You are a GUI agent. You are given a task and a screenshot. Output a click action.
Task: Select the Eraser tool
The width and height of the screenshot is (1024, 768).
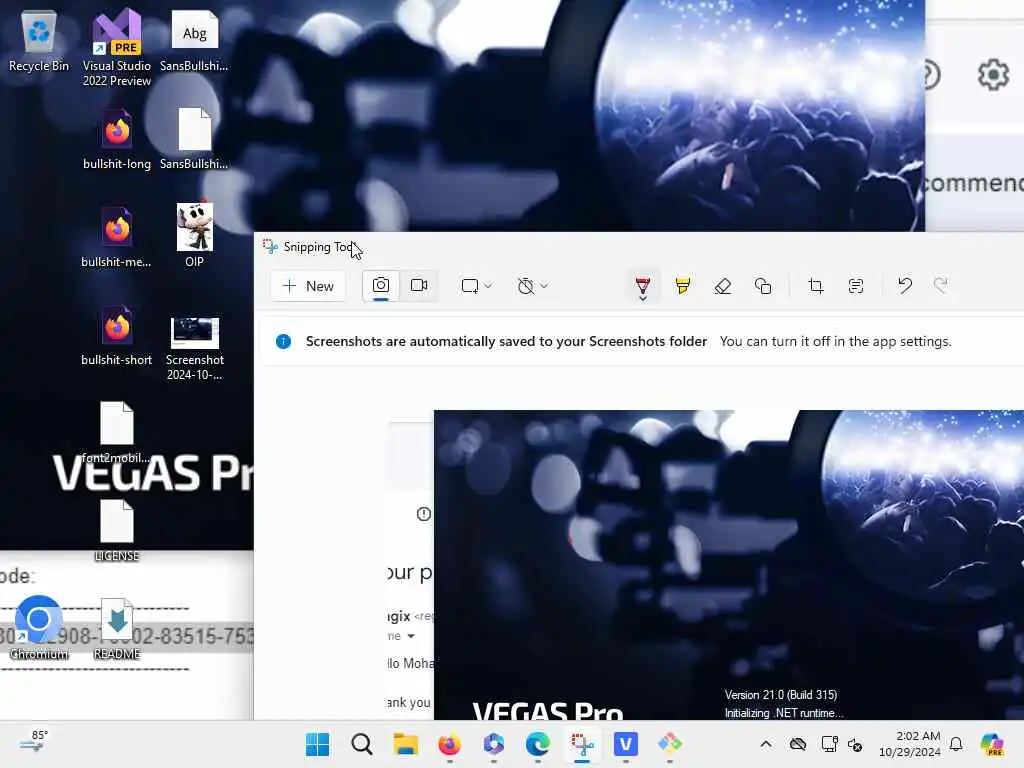tap(722, 286)
